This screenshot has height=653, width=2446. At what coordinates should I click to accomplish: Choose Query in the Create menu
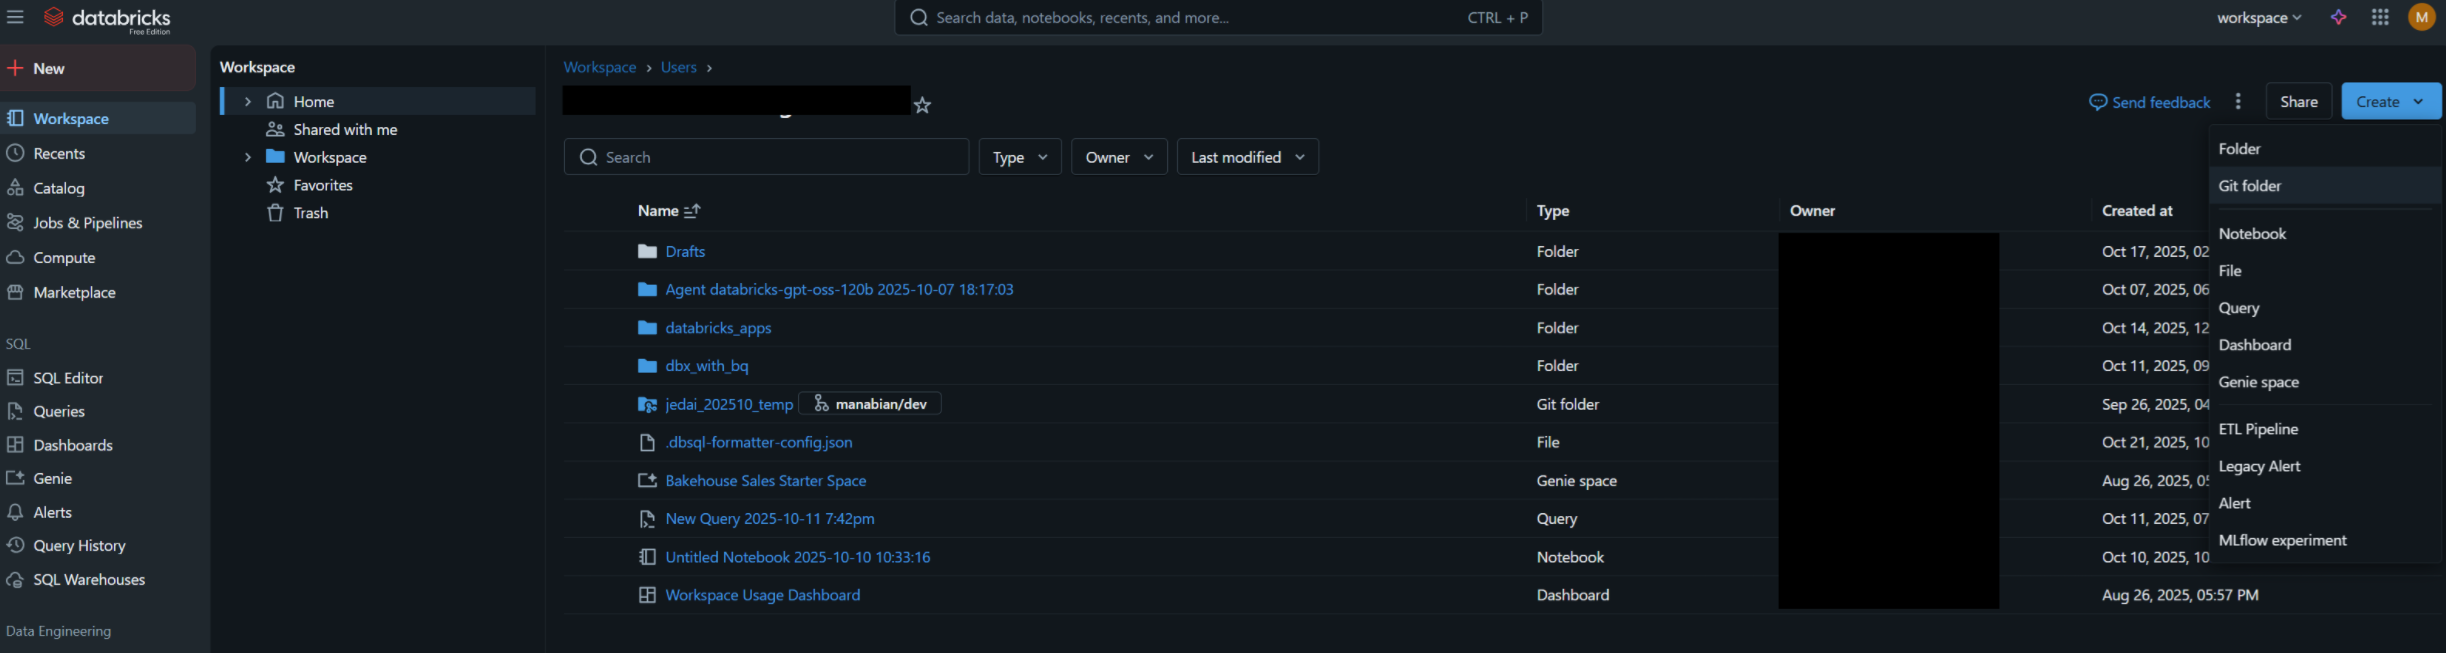tap(2324, 308)
